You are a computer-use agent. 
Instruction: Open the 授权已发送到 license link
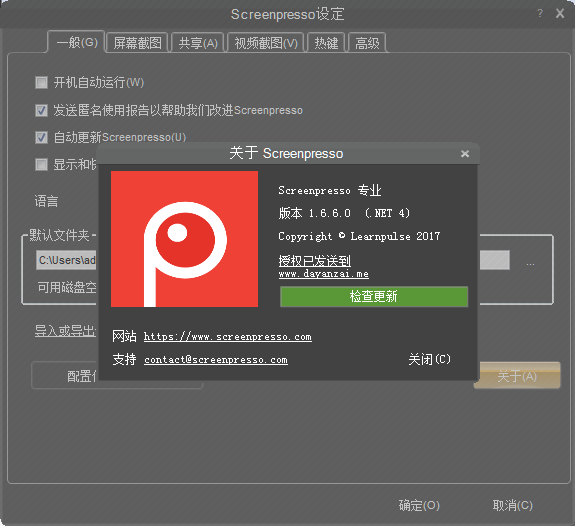pyautogui.click(x=315, y=260)
